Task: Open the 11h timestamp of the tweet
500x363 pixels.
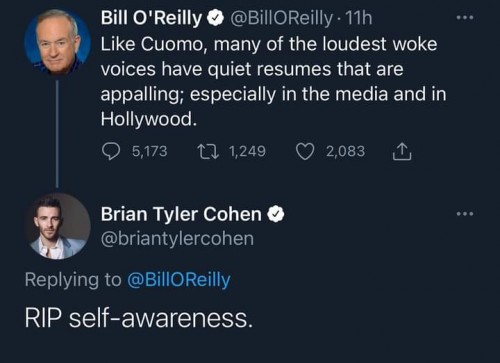Action: pyautogui.click(x=359, y=18)
